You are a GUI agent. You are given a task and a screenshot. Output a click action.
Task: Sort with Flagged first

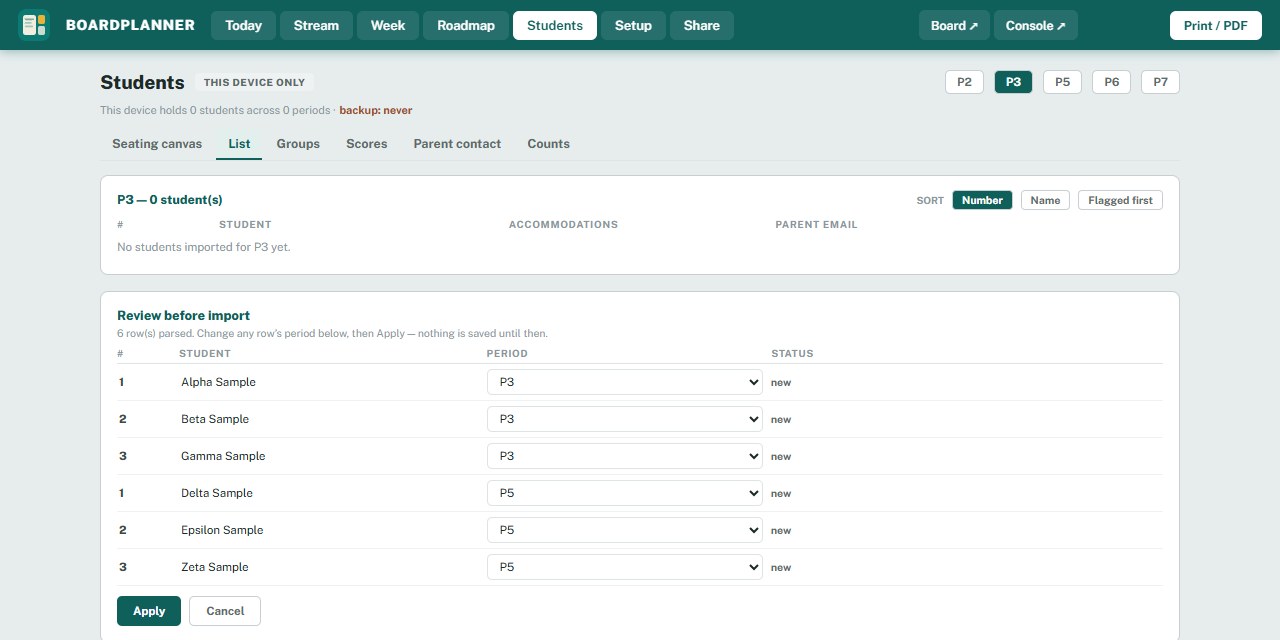1120,200
